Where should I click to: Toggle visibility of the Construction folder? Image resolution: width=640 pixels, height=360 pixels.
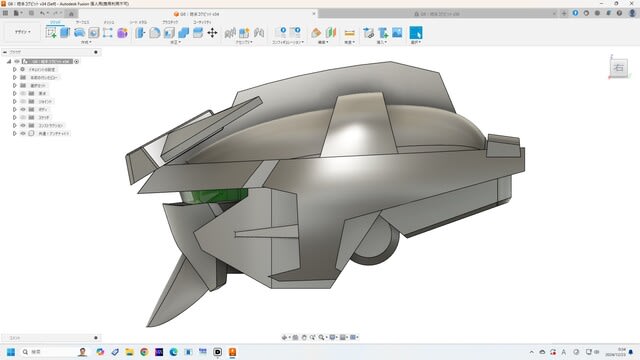[23, 125]
